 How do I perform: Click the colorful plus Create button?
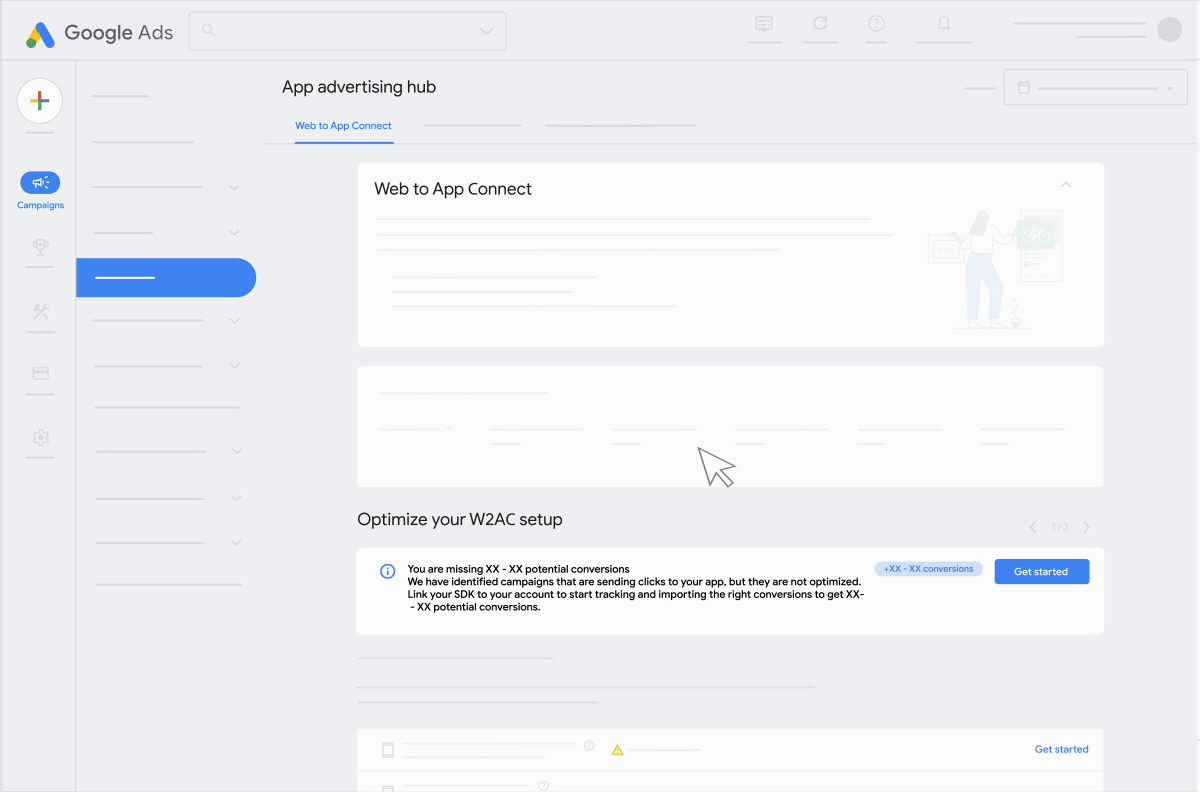40,100
